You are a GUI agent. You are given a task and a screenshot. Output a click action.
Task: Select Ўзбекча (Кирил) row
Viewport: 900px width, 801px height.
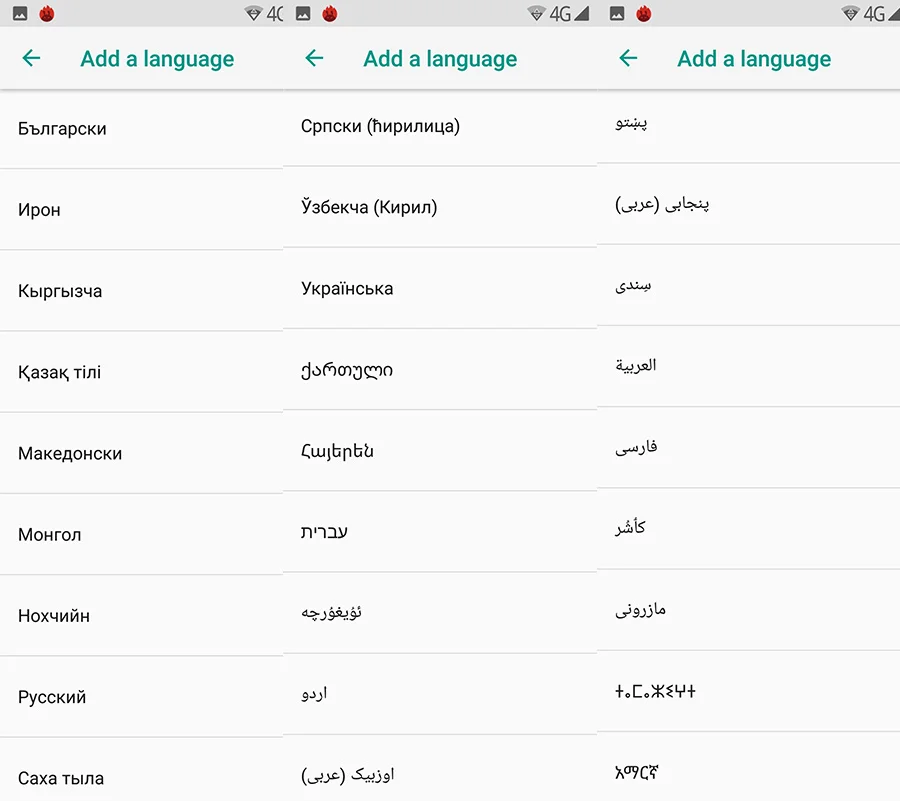tap(440, 207)
